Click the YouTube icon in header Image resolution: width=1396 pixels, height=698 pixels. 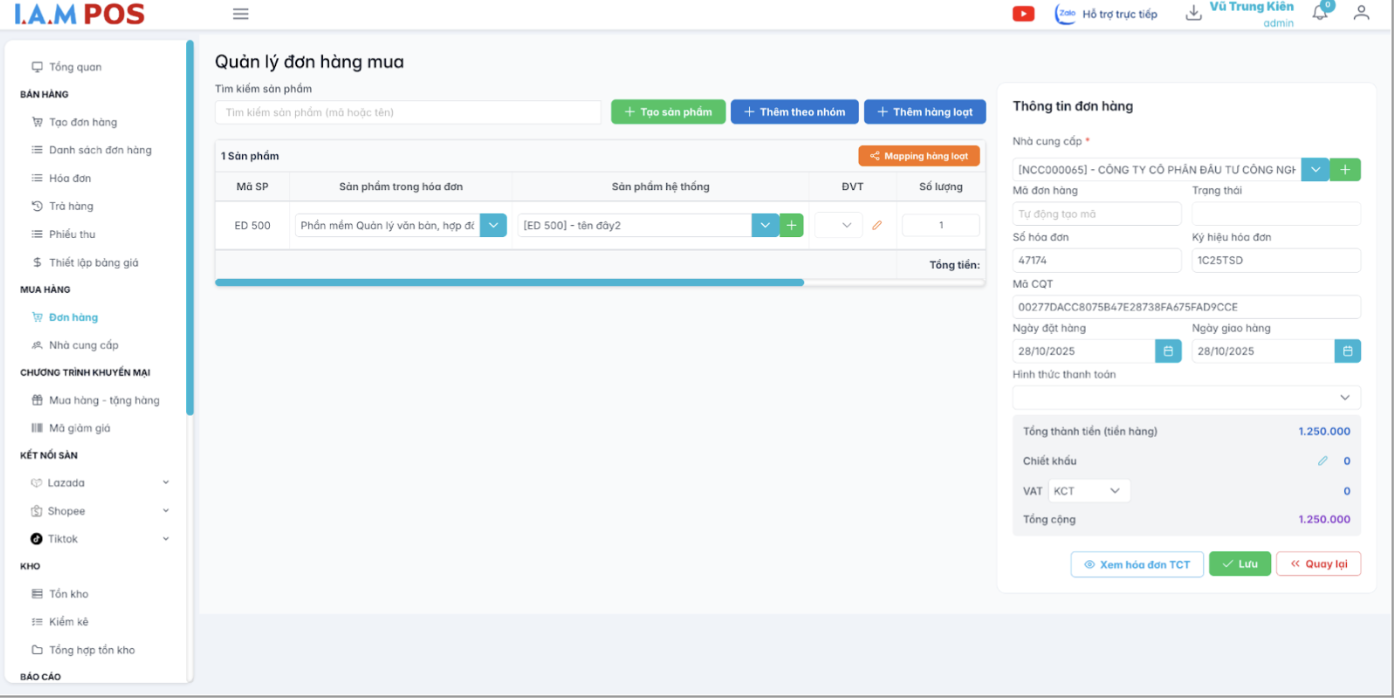click(1023, 14)
